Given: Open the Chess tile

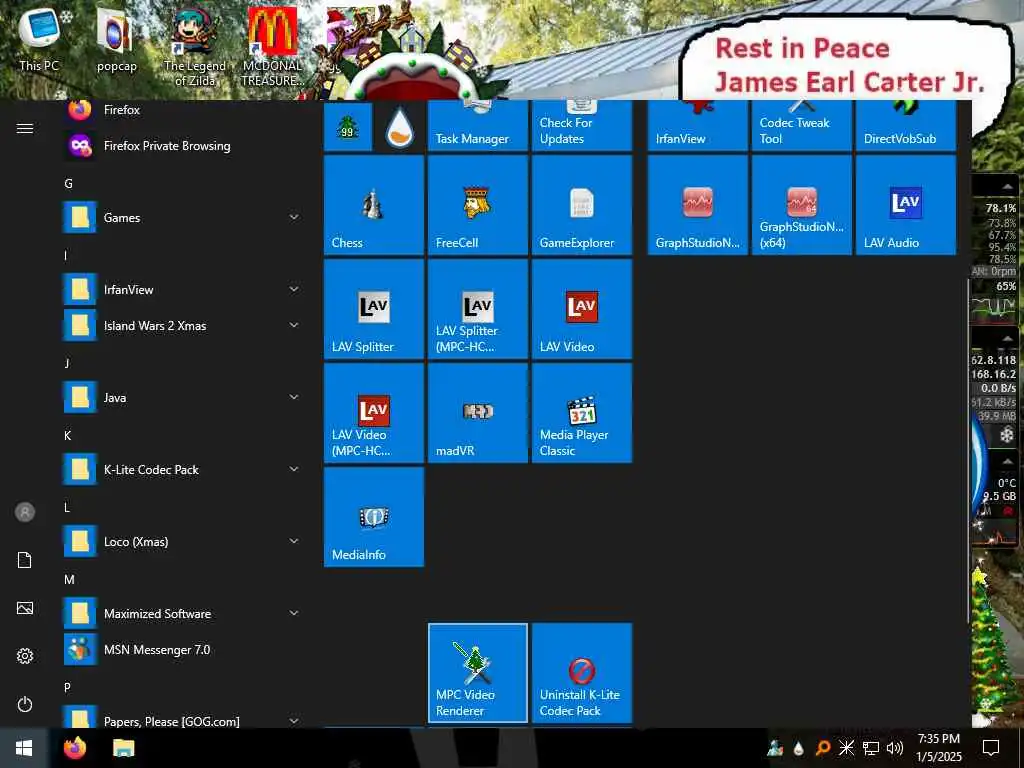Looking at the screenshot, I should coord(374,205).
